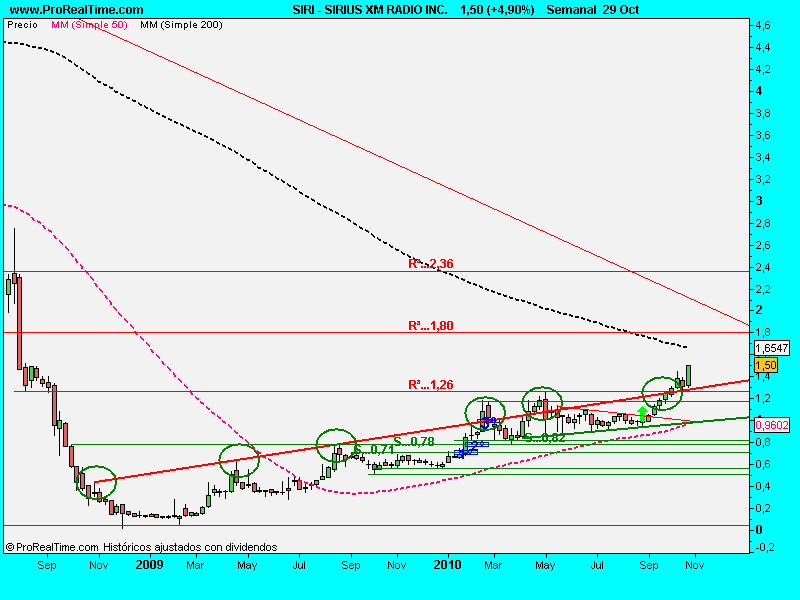
Task: Click the 0,4 price axis label
Action: [x=763, y=486]
